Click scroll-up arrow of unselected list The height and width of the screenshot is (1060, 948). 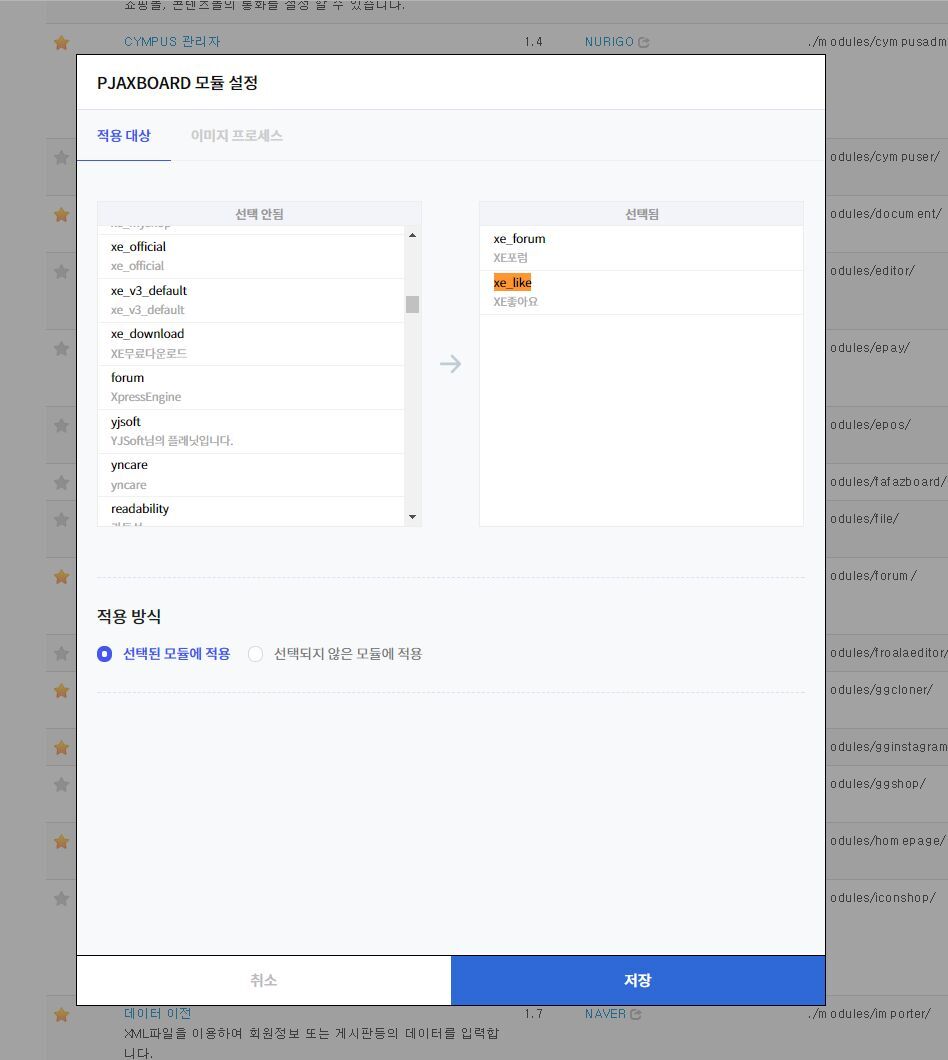tap(412, 235)
